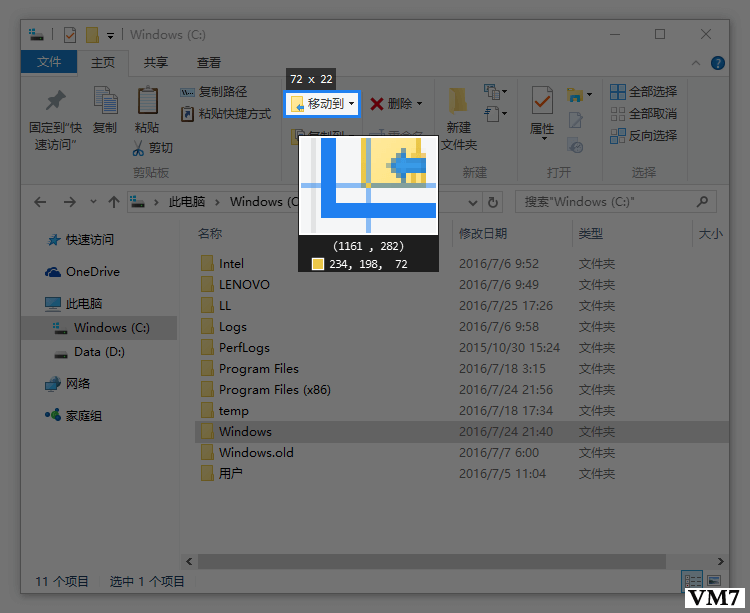Switch to the View (查看) tab
Screen dimensions: 750x613
point(209,62)
